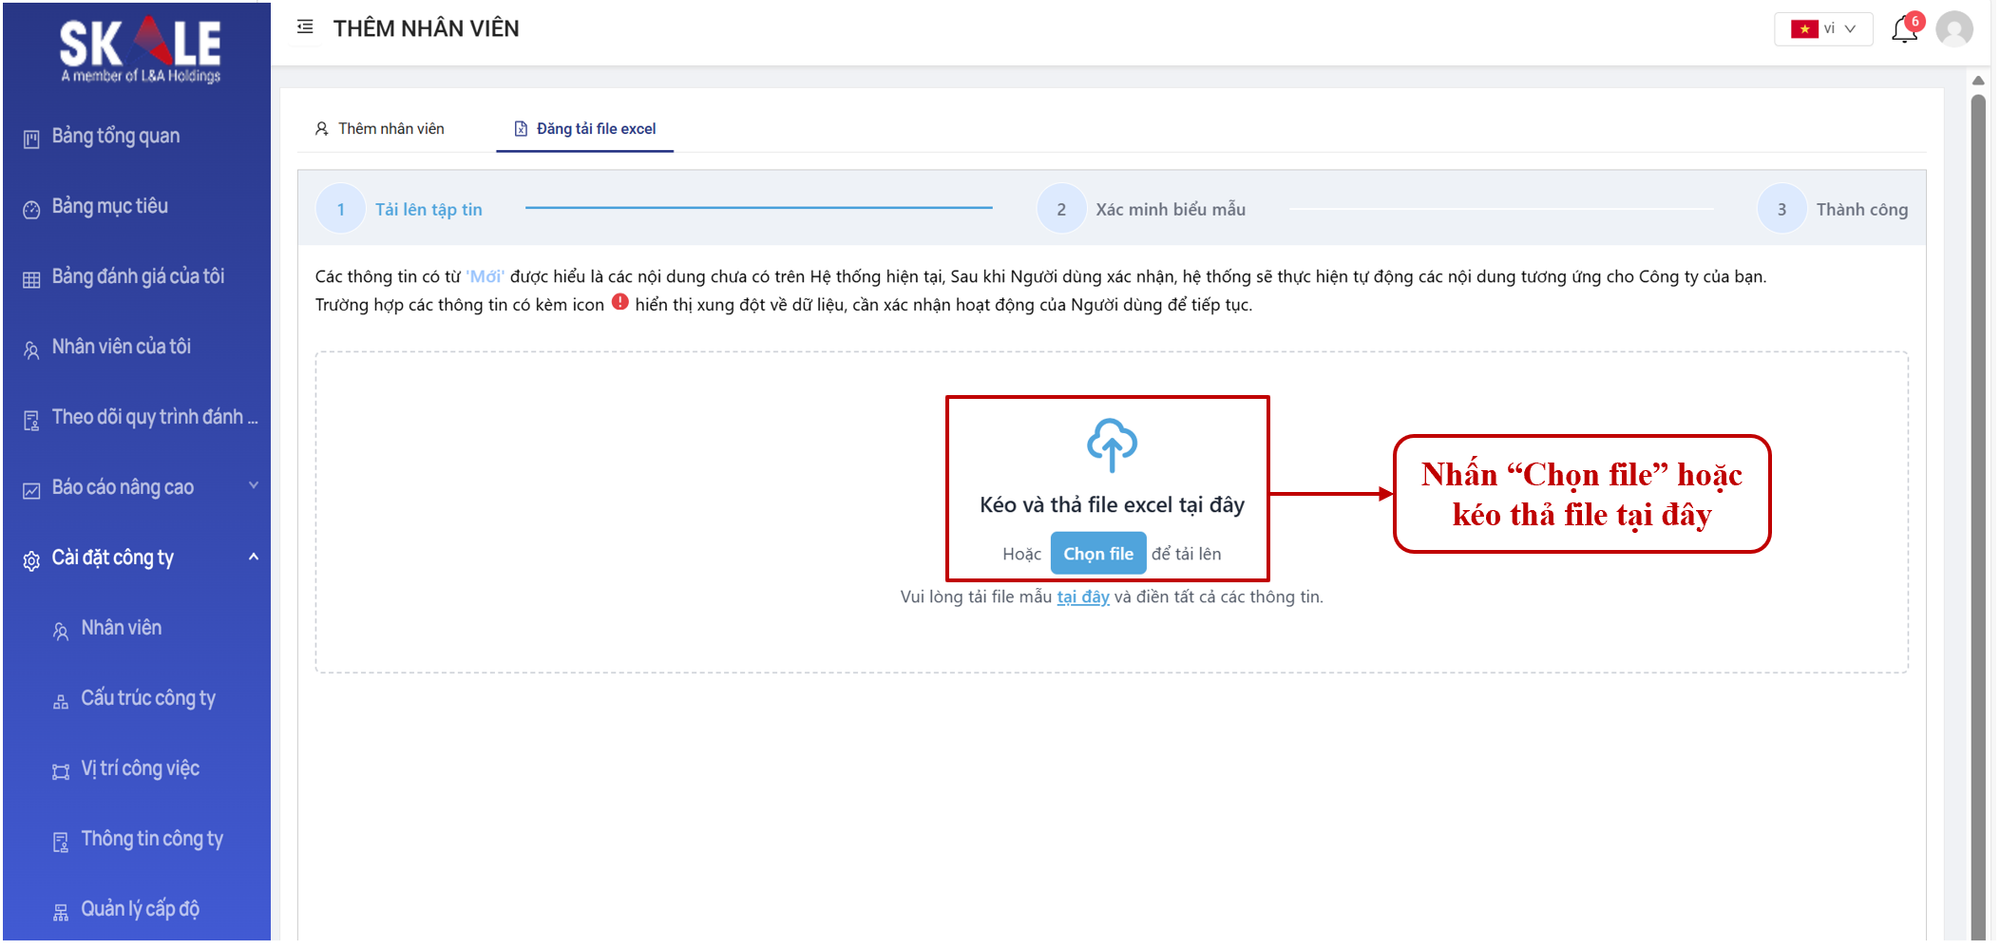The image size is (2000, 946).
Task: Switch to the Thêm nhân viên tab
Action: pyautogui.click(x=380, y=129)
